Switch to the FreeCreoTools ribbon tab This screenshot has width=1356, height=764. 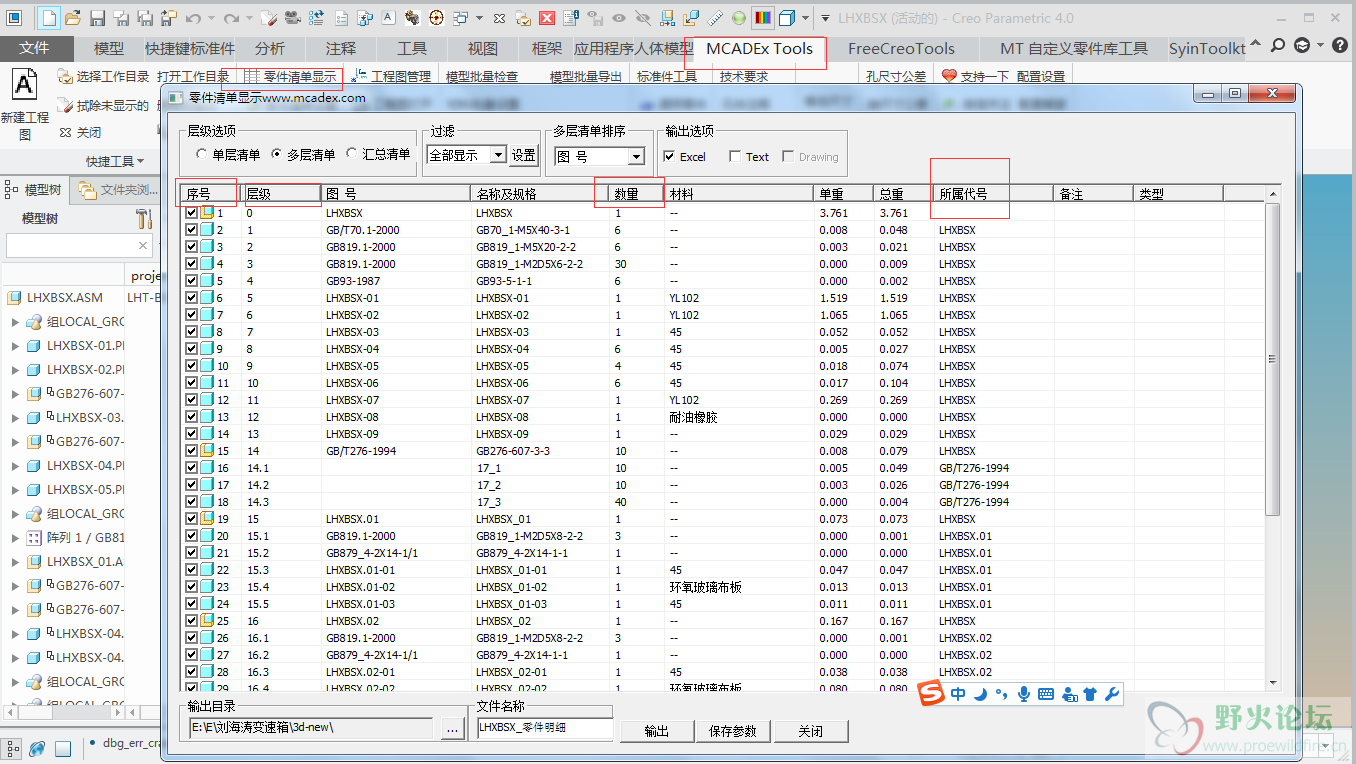pyautogui.click(x=901, y=48)
